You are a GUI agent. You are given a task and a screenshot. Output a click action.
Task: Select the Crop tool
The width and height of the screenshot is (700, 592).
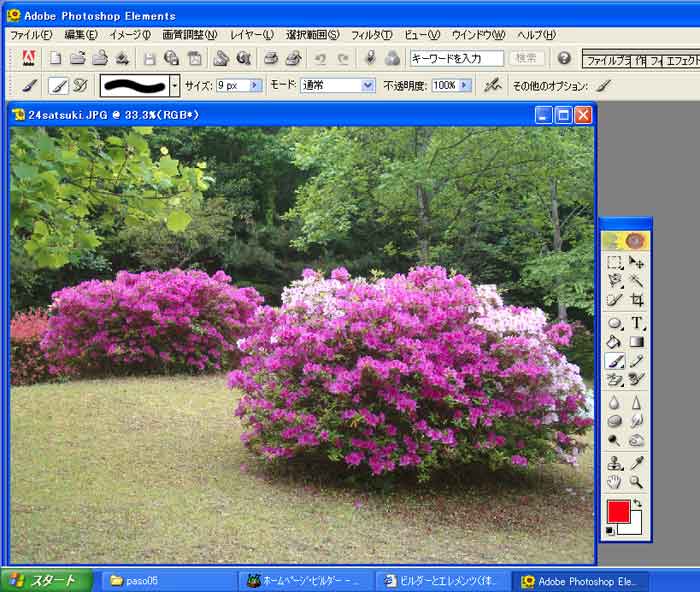(636, 299)
